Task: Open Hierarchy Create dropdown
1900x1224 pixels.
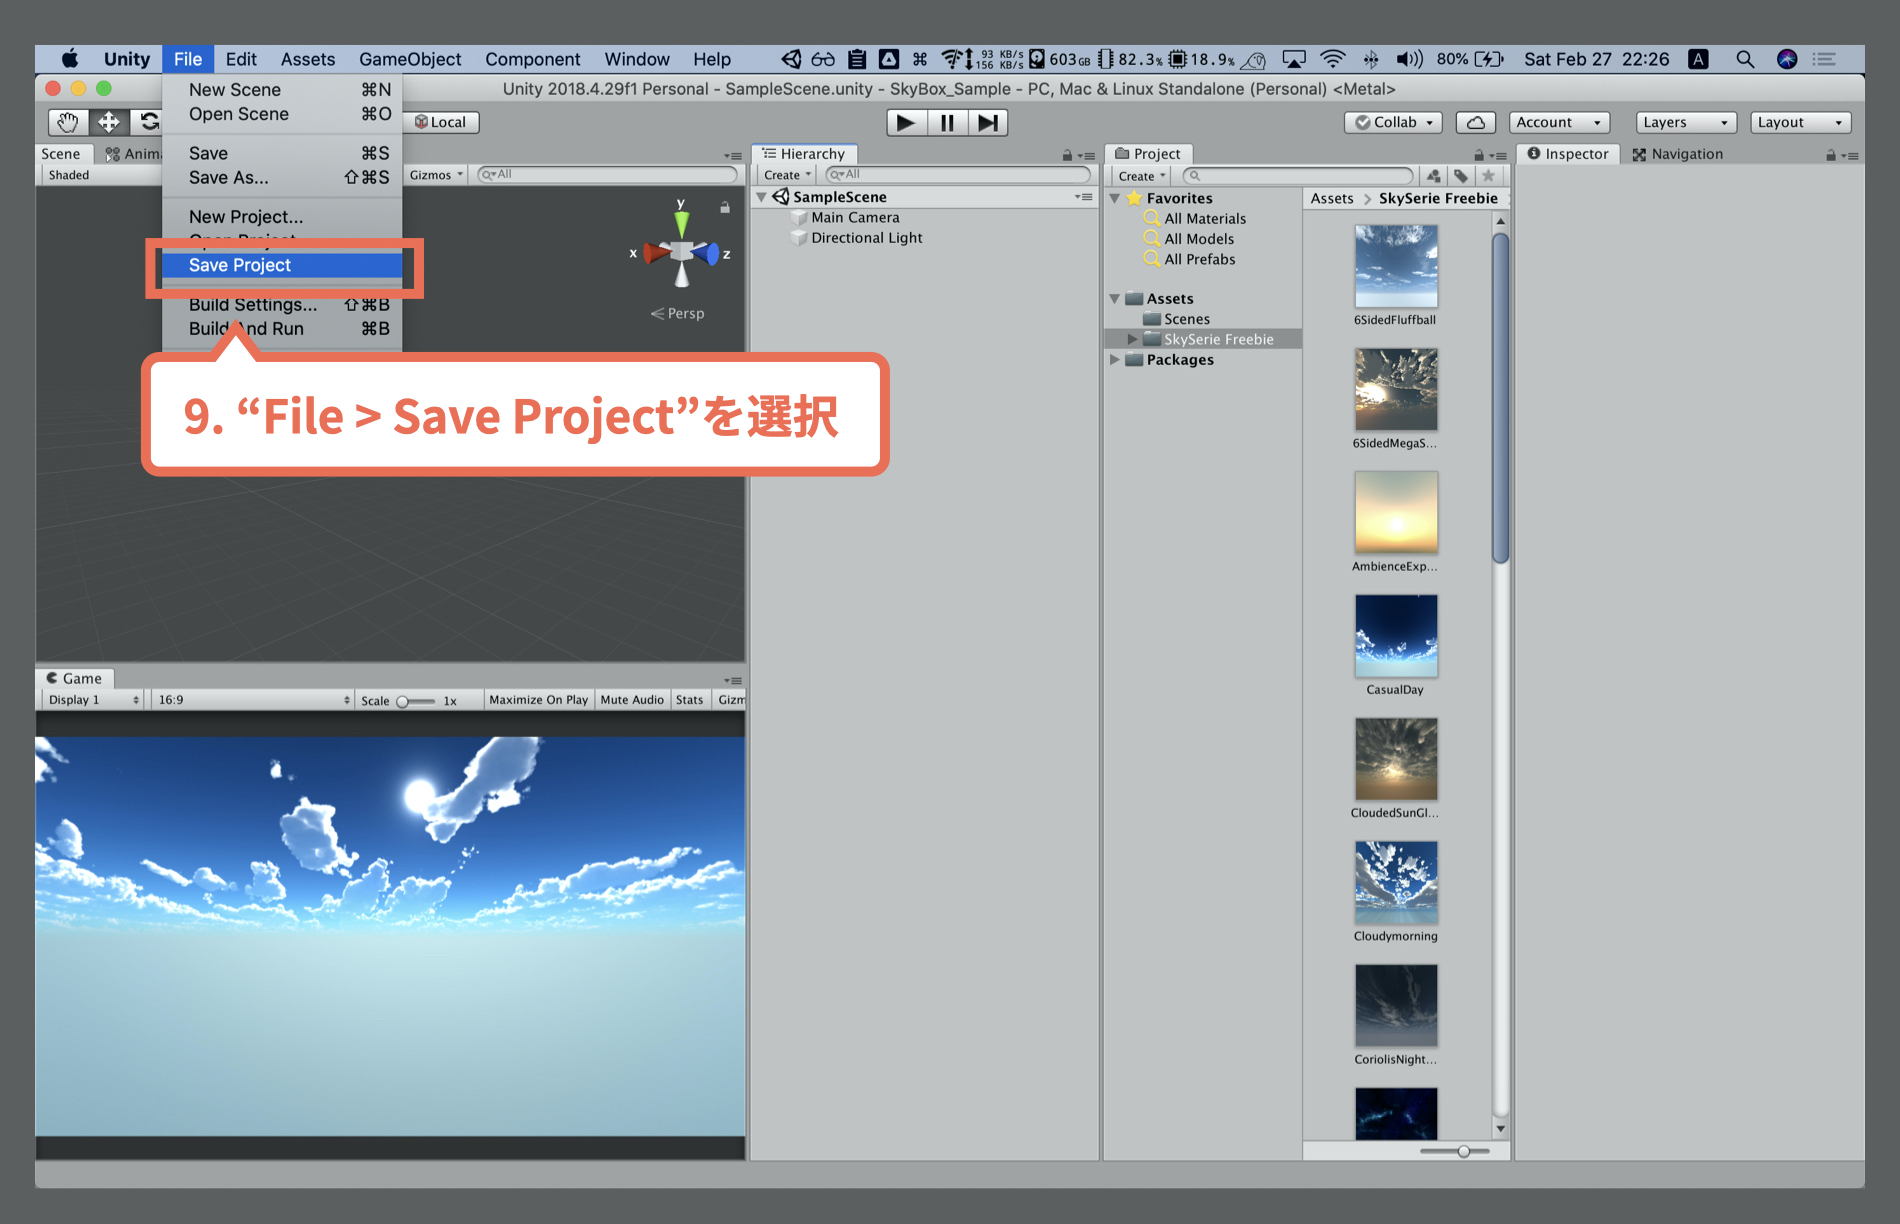Action: 787,175
